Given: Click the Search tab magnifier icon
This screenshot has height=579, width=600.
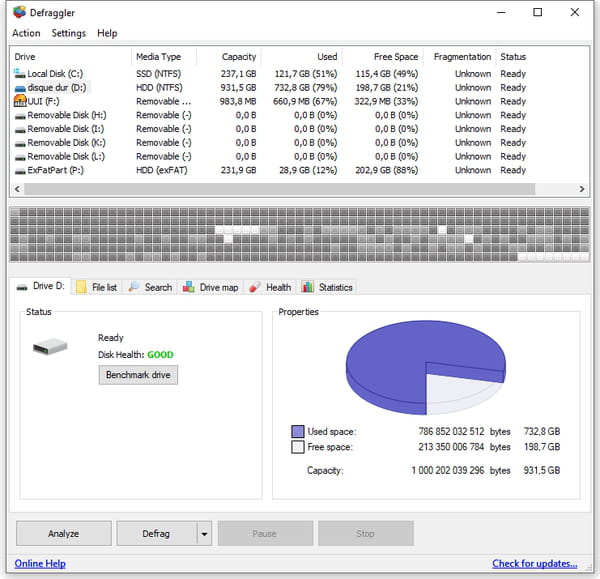Looking at the screenshot, I should pyautogui.click(x=134, y=287).
